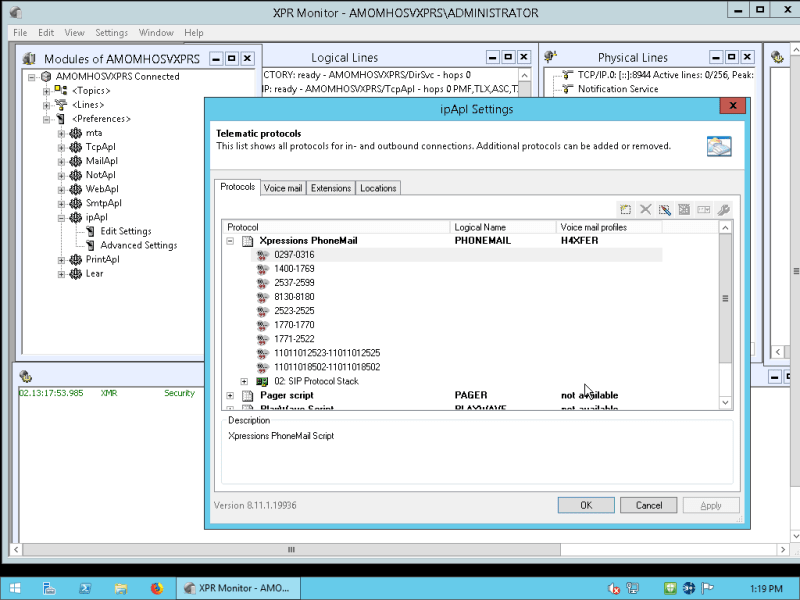The image size is (800, 600).
Task: Expand the TcpApl tree node
Action: [x=61, y=147]
